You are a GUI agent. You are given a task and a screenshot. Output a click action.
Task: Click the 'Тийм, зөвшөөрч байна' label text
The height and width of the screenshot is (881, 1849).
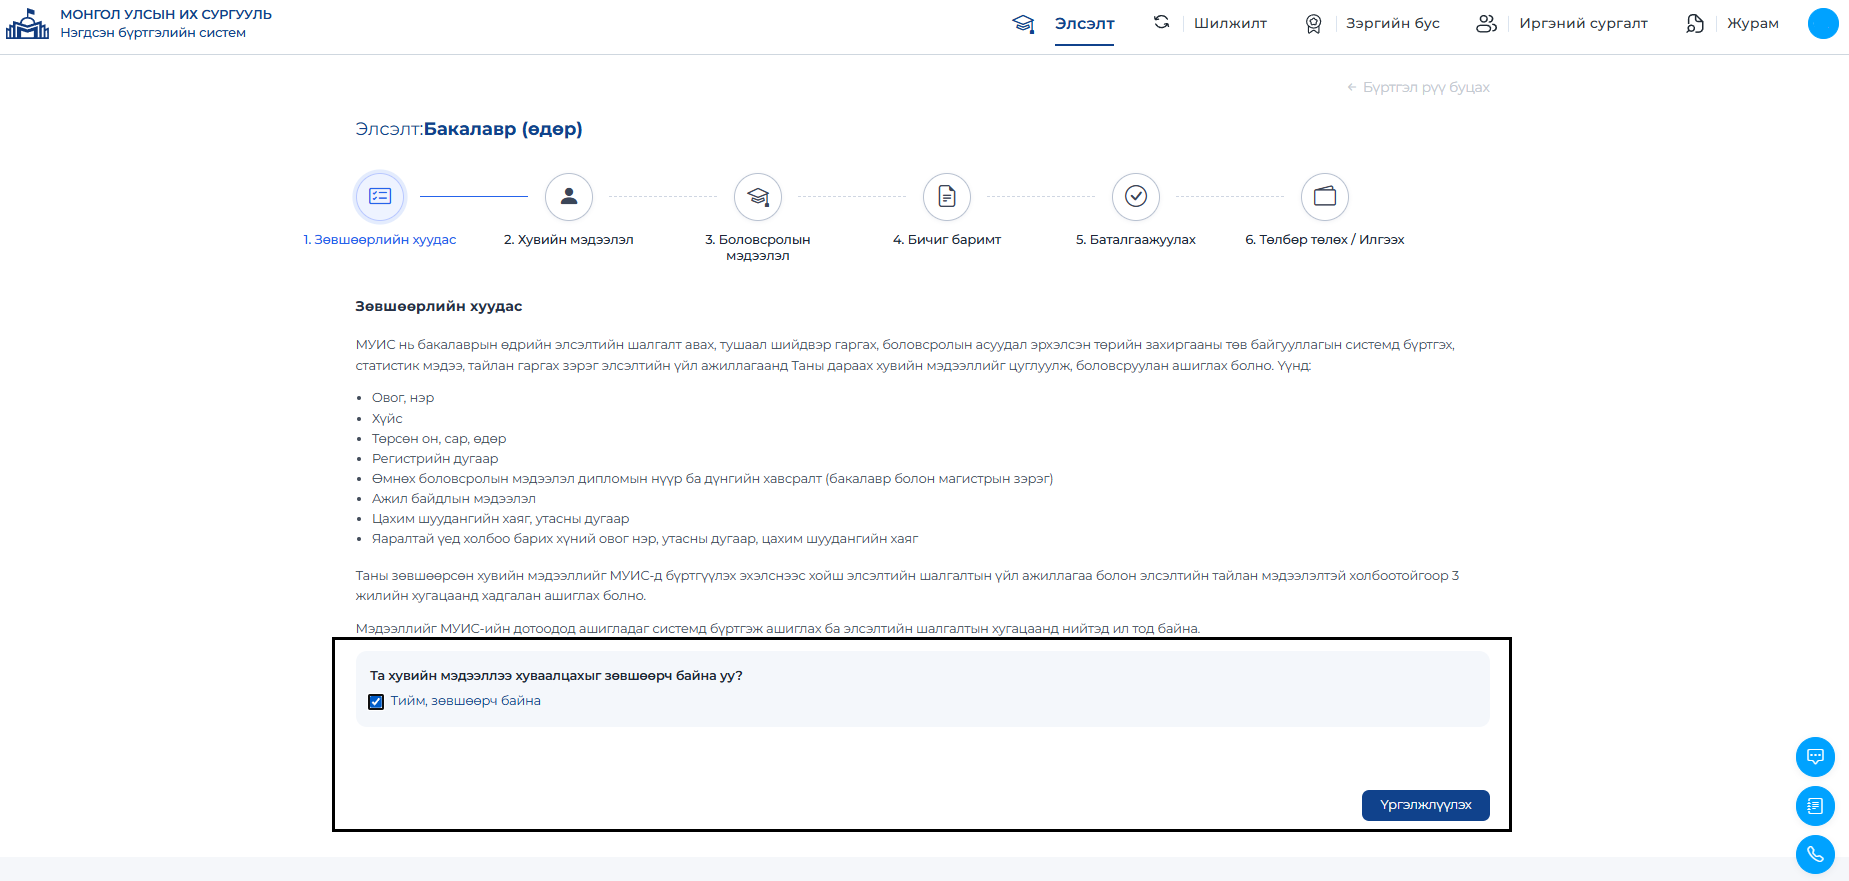466,701
